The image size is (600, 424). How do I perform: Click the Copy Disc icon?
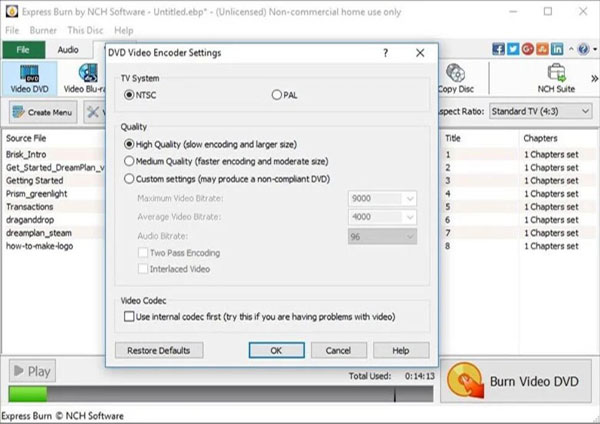[x=456, y=79]
